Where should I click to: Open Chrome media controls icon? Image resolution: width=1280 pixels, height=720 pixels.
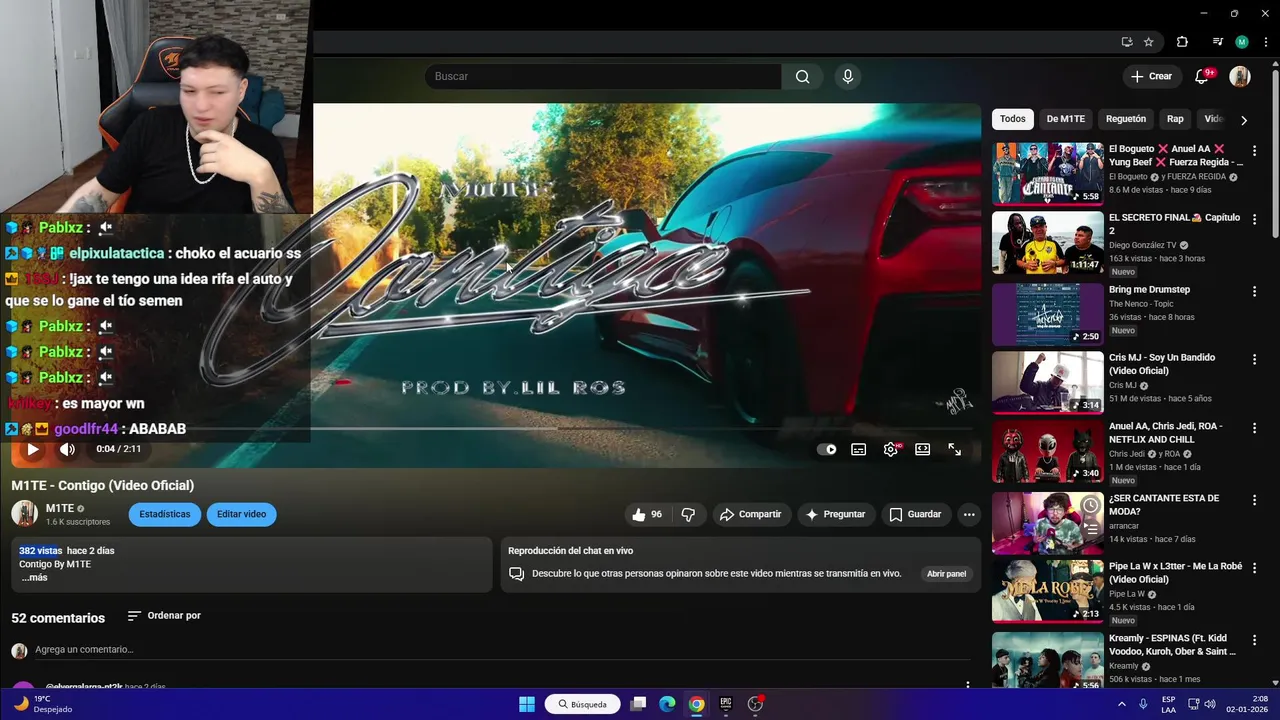pos(1218,42)
